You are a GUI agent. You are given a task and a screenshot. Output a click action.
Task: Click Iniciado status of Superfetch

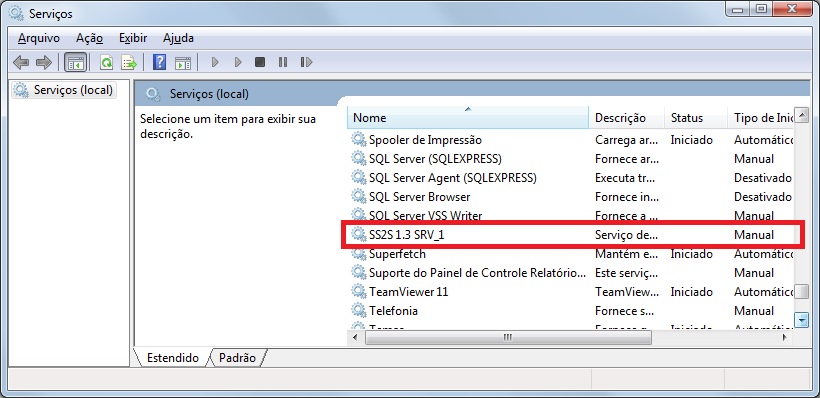pyautogui.click(x=691, y=254)
